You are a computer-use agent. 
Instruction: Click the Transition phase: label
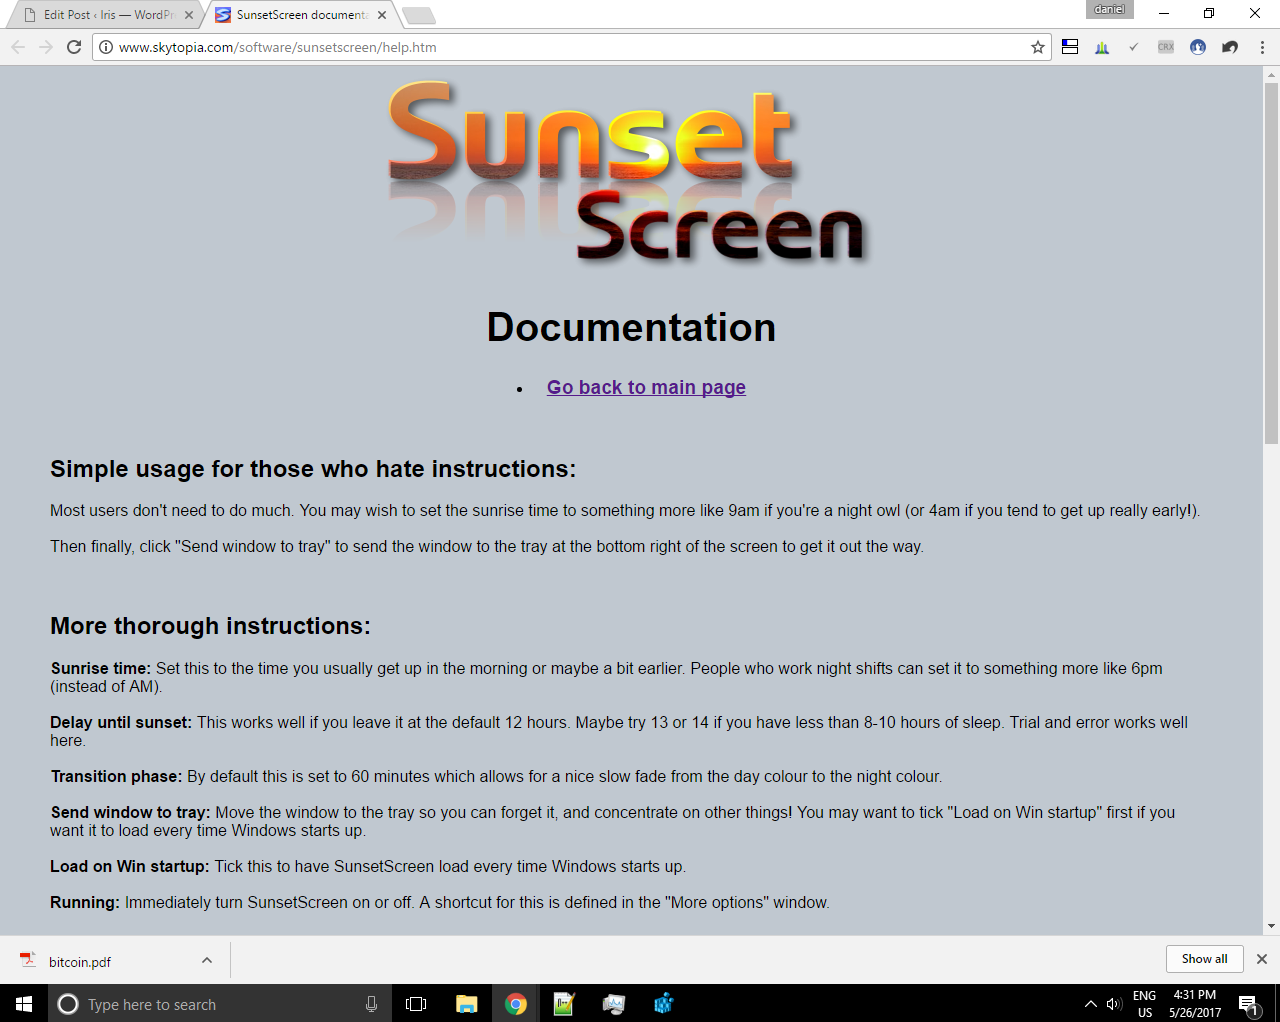[x=117, y=776]
